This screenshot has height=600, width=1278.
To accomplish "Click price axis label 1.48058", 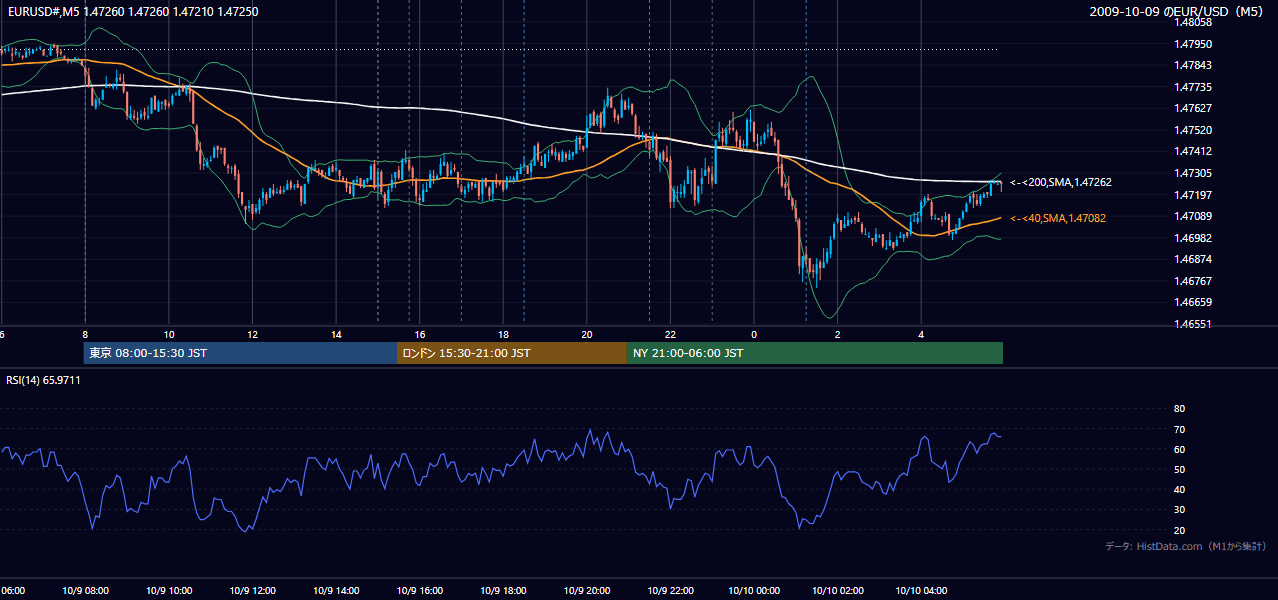I will pos(1194,22).
